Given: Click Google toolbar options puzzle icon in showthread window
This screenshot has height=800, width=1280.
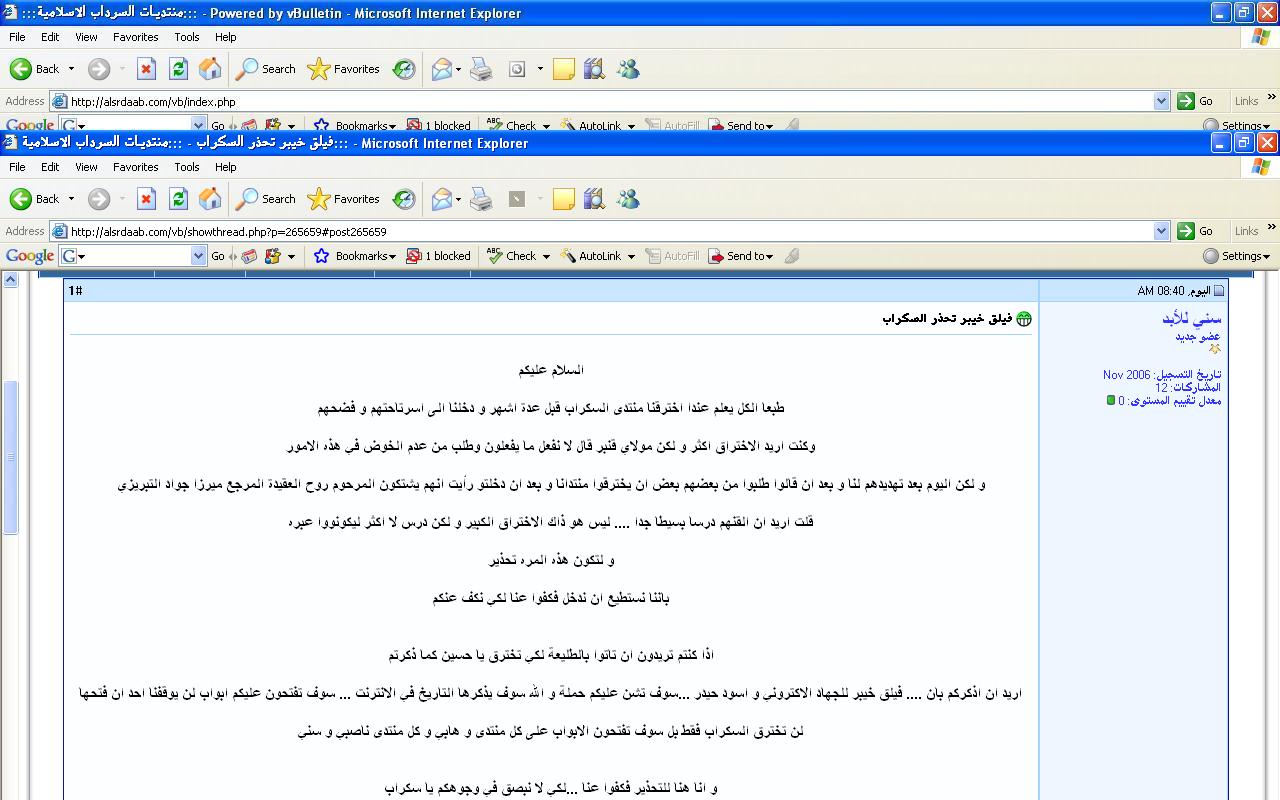Looking at the screenshot, I should (273, 256).
